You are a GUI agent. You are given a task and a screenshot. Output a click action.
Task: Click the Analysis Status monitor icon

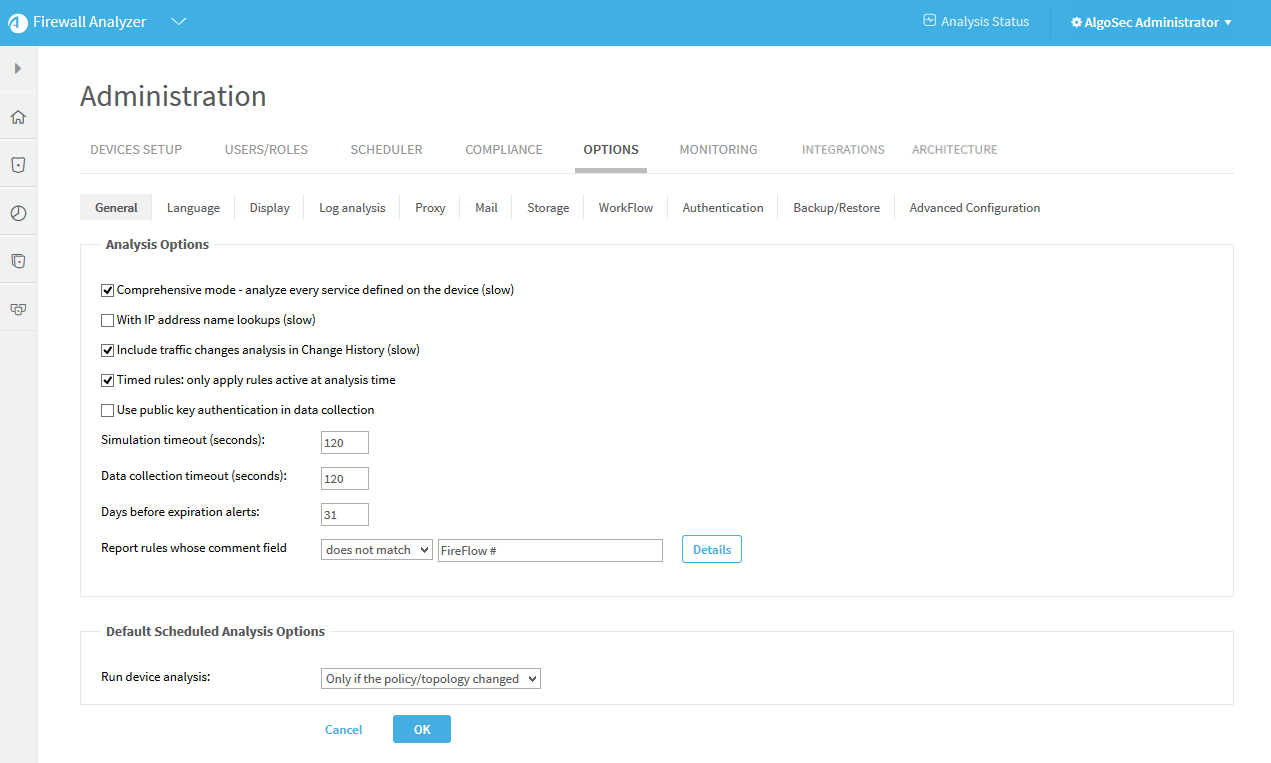coord(929,21)
